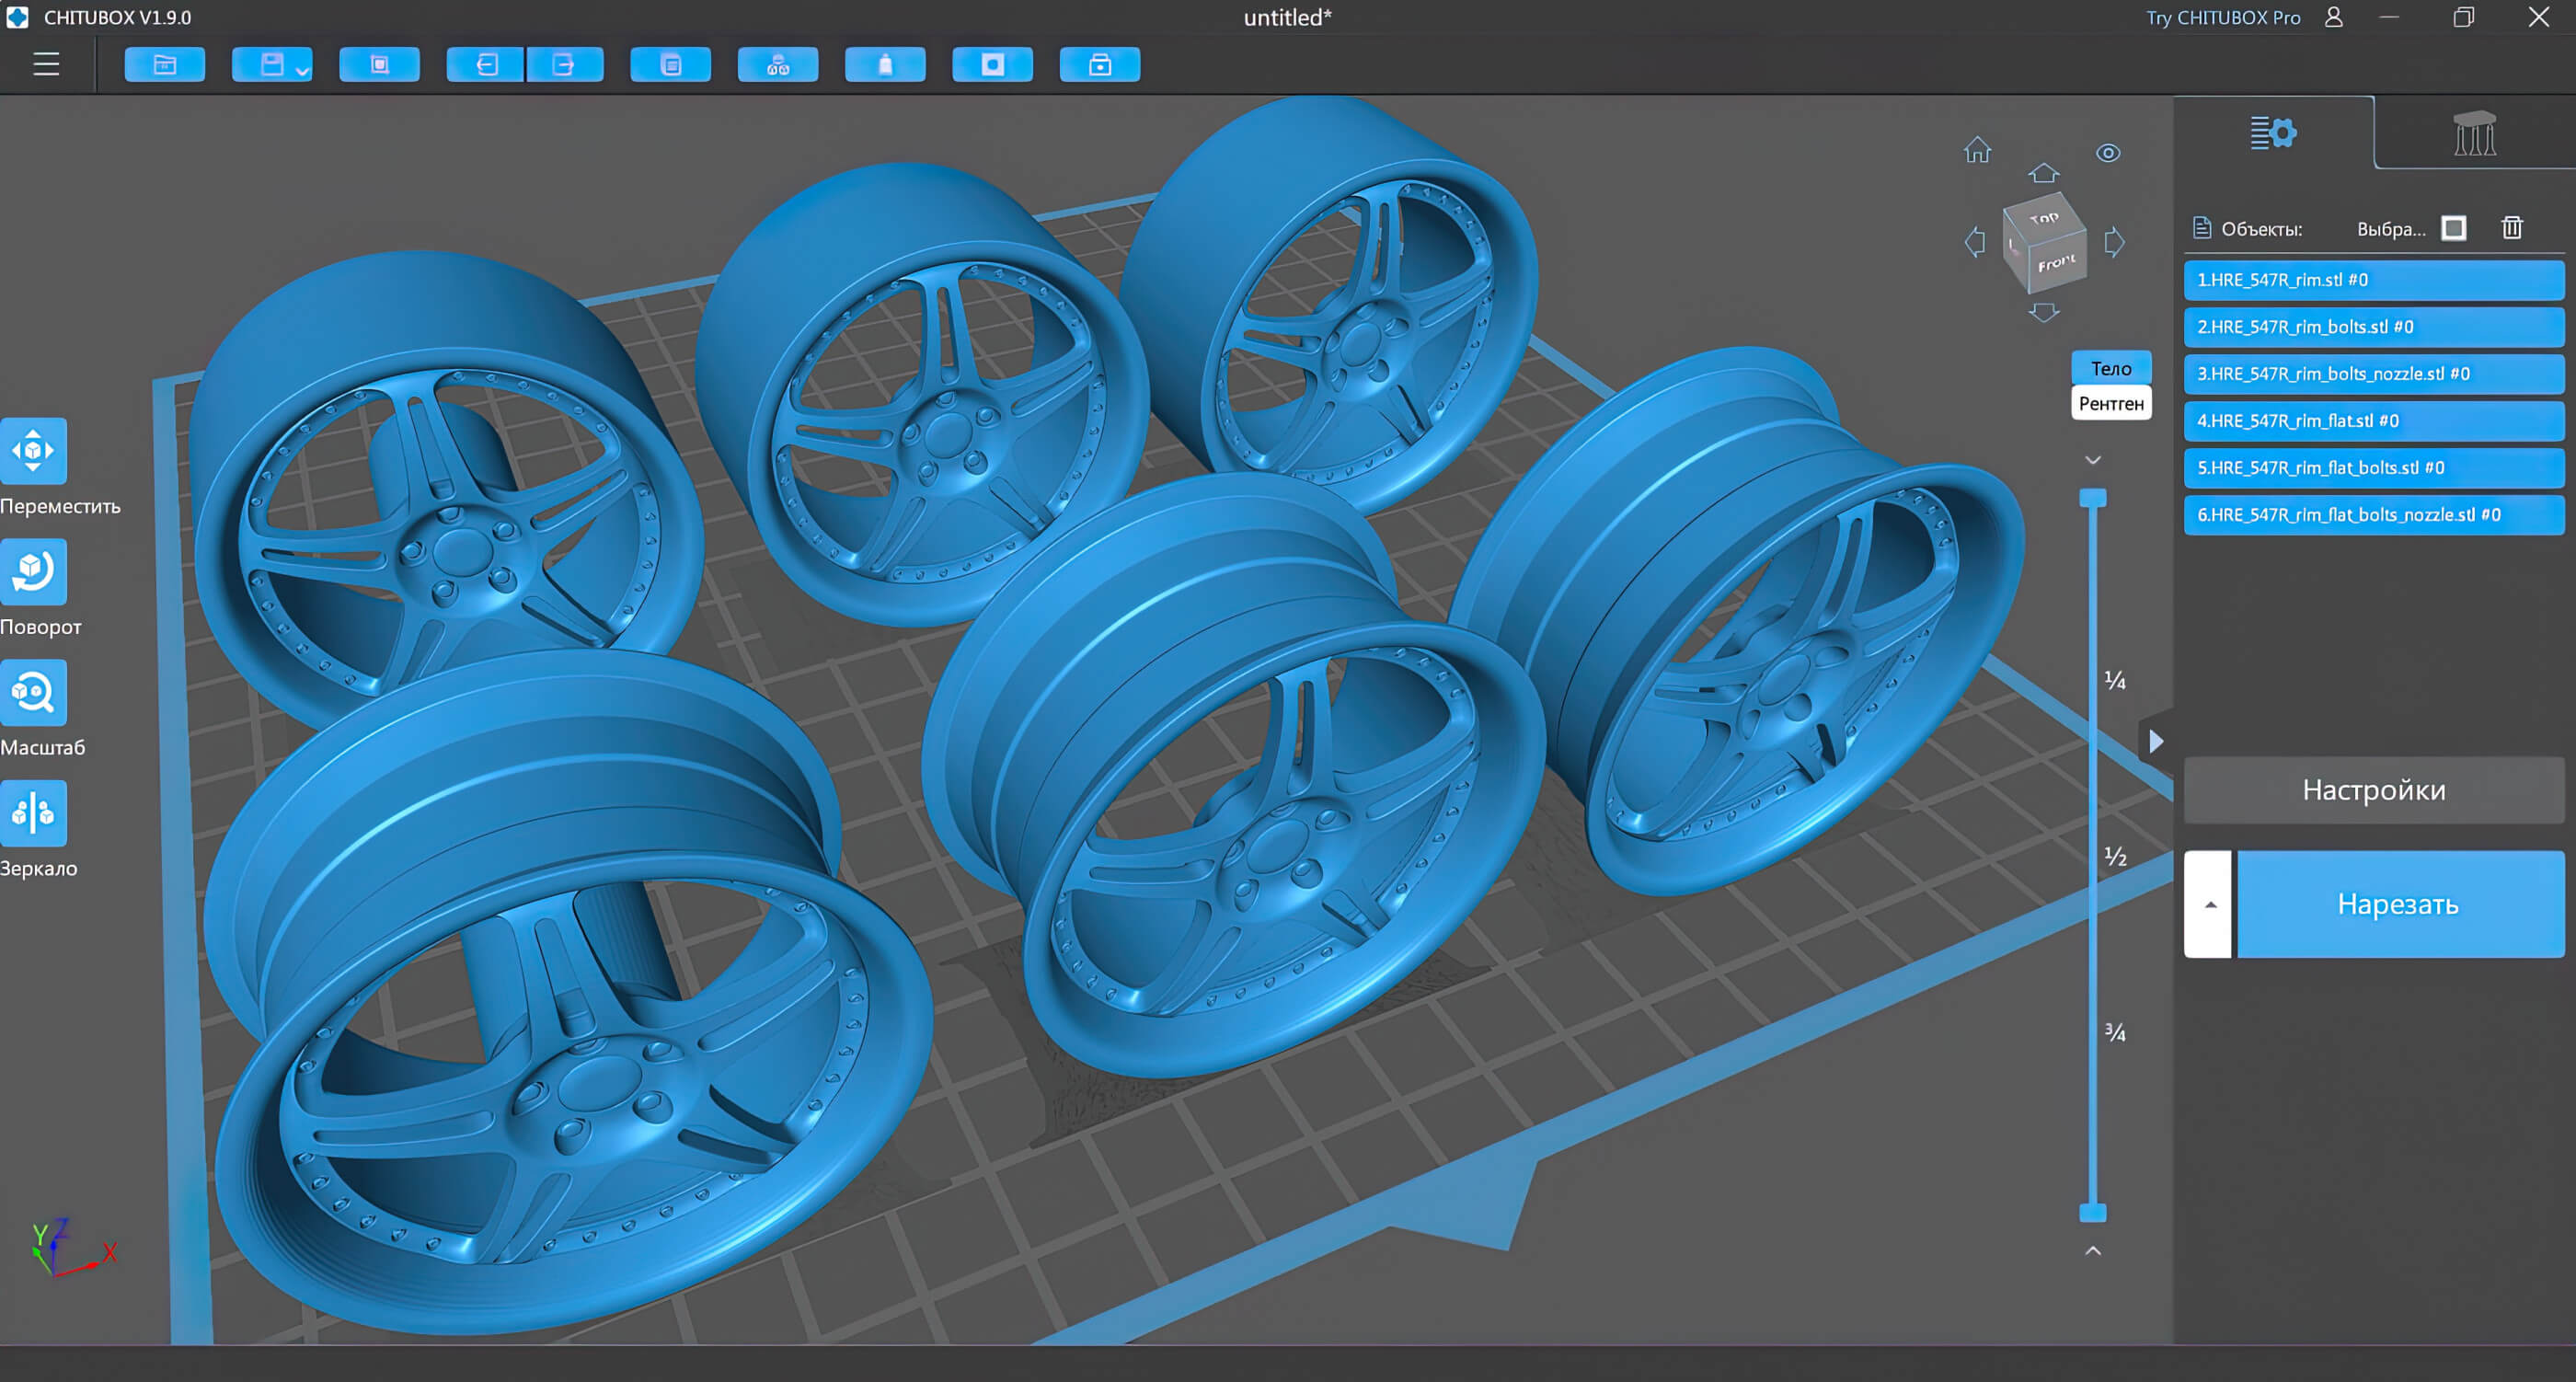
Task: Click the Redo toolbar button
Action: [x=565, y=65]
